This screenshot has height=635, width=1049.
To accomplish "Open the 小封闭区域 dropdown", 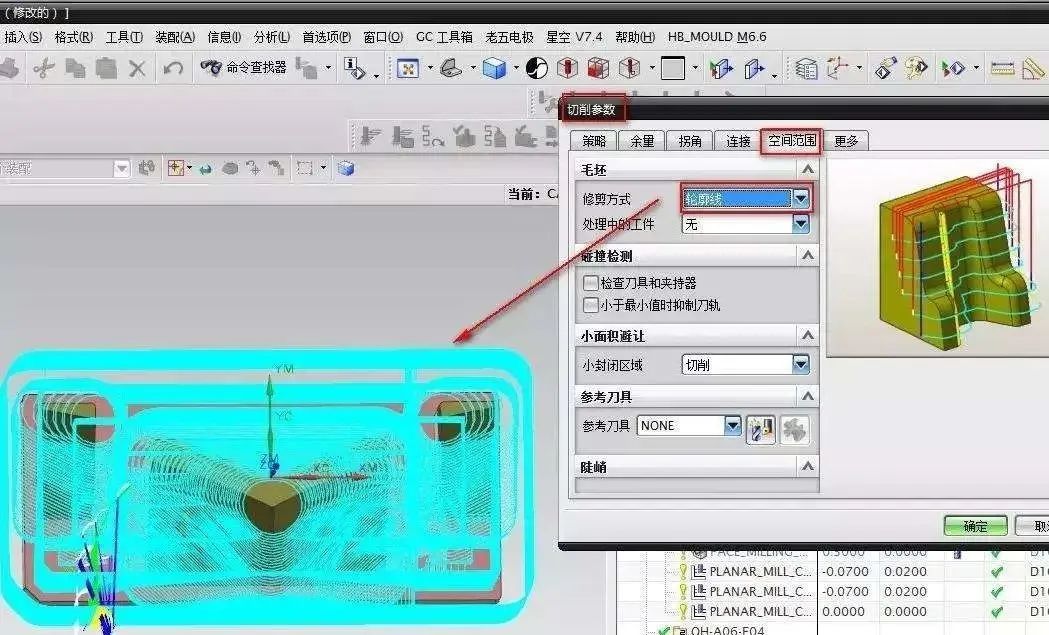I will 800,366.
